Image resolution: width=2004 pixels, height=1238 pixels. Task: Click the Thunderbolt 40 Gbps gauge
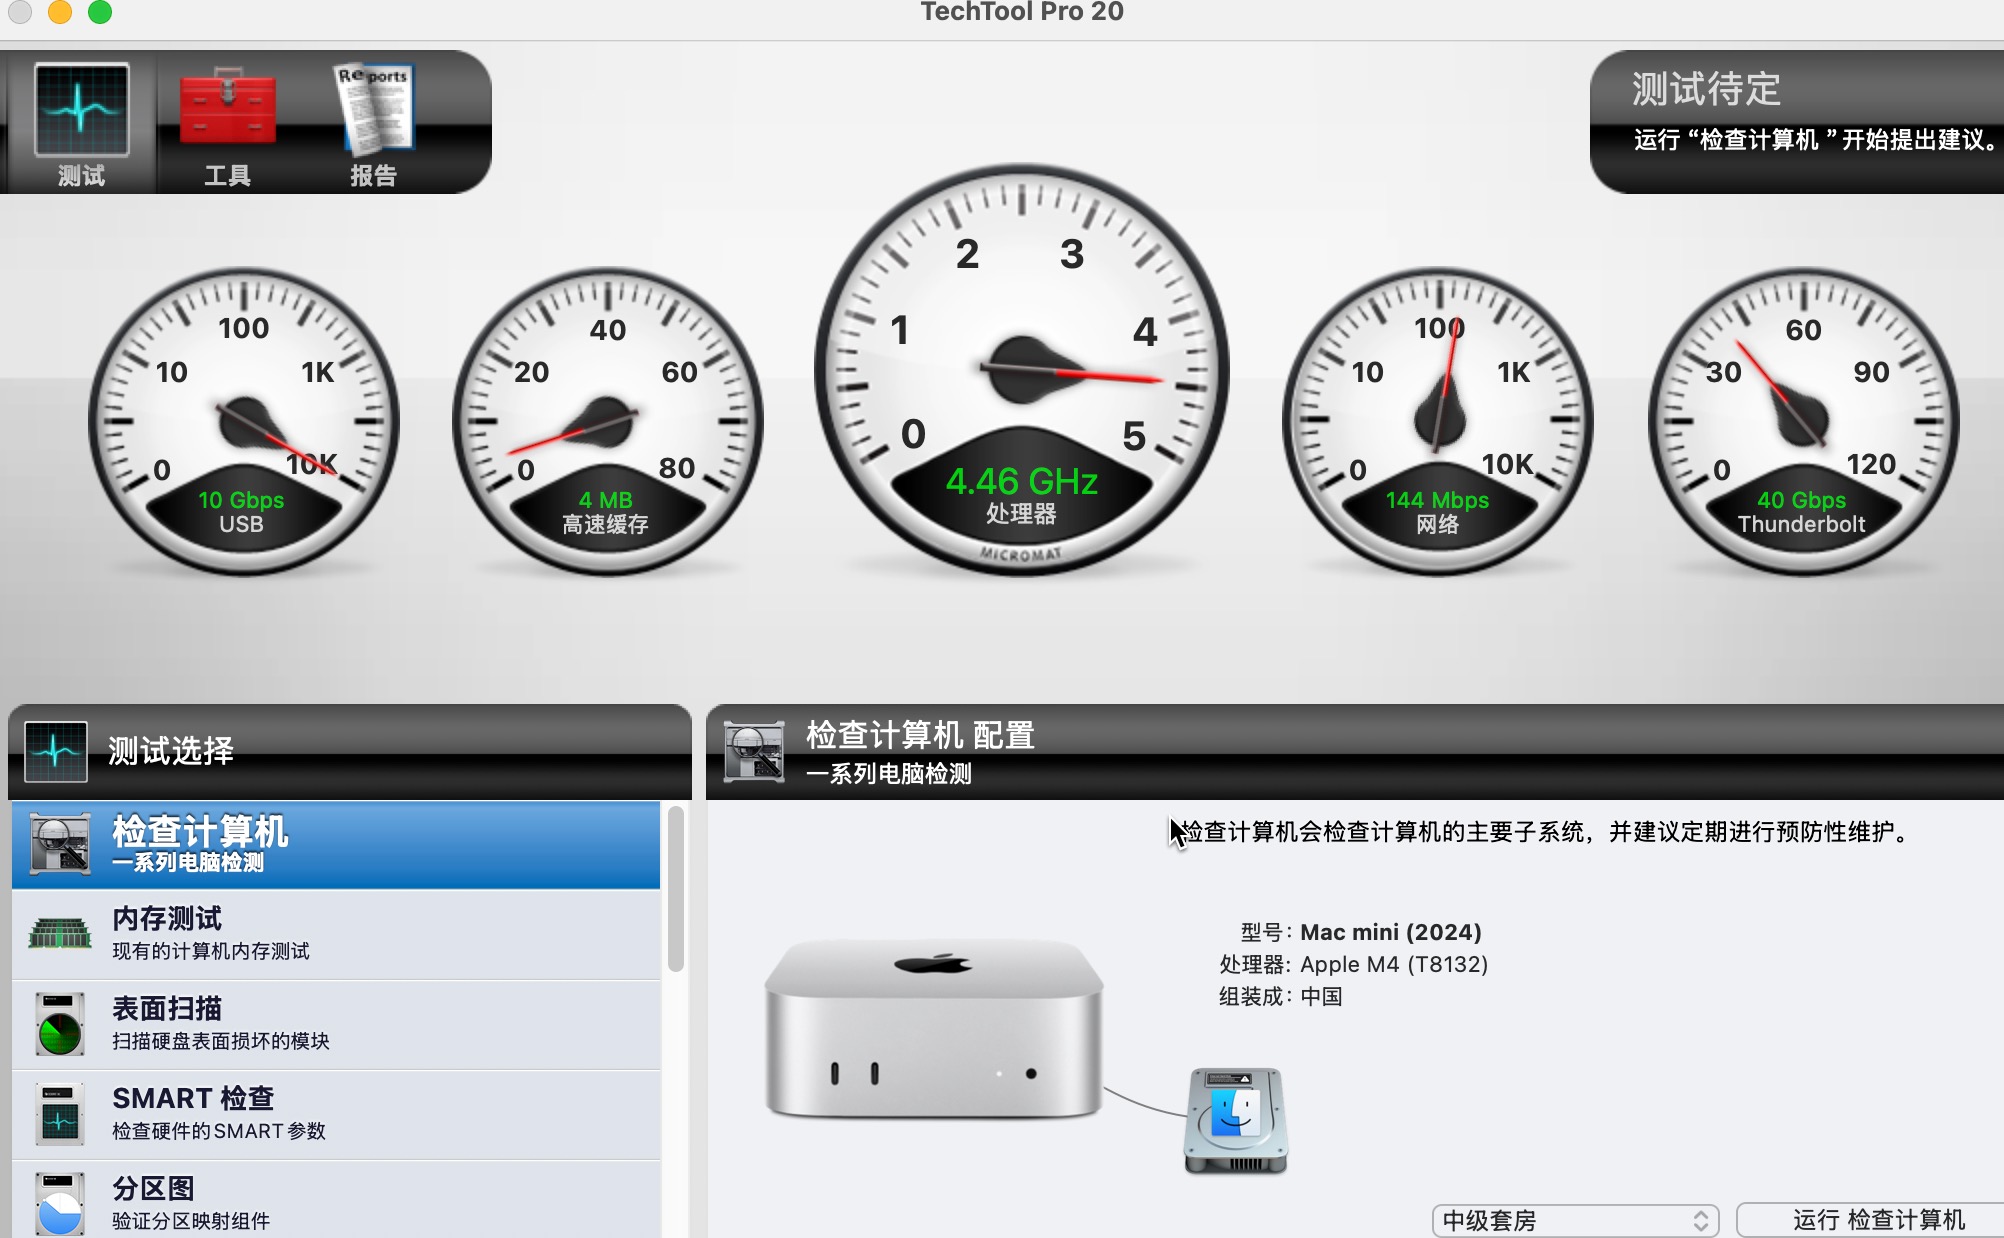pyautogui.click(x=1803, y=421)
